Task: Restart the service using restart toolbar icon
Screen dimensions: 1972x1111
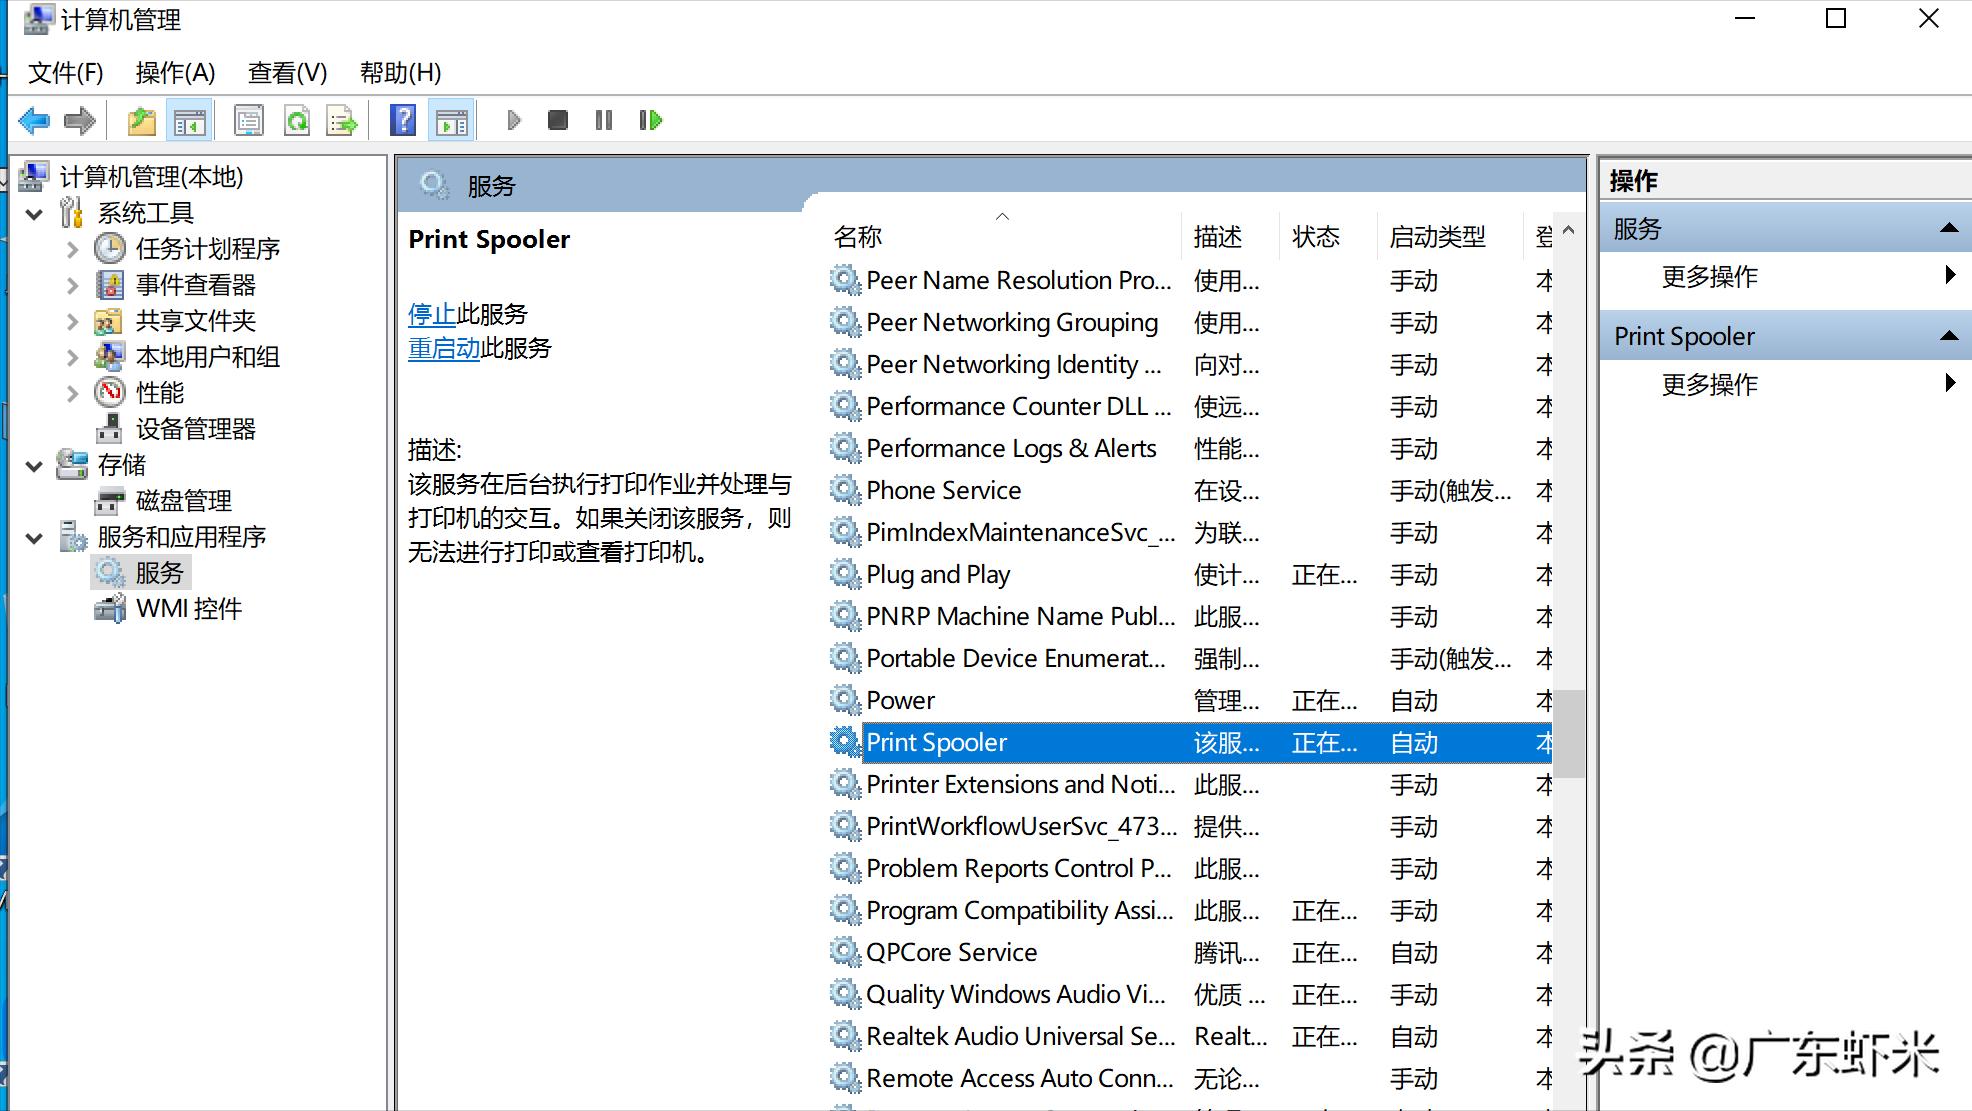Action: click(650, 120)
